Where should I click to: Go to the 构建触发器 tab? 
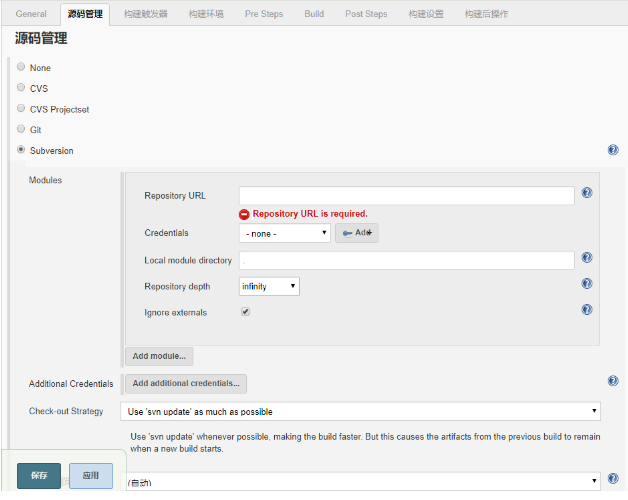pyautogui.click(x=145, y=14)
